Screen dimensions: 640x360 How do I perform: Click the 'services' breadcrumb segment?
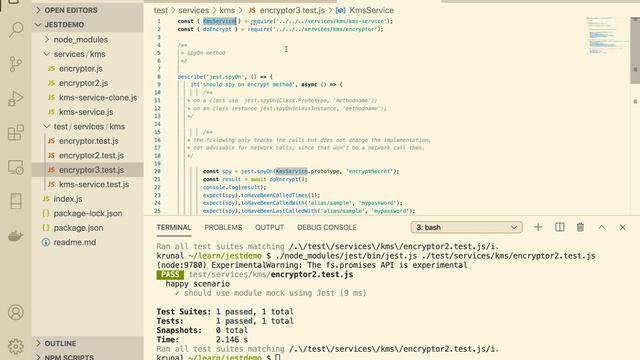[x=193, y=10]
